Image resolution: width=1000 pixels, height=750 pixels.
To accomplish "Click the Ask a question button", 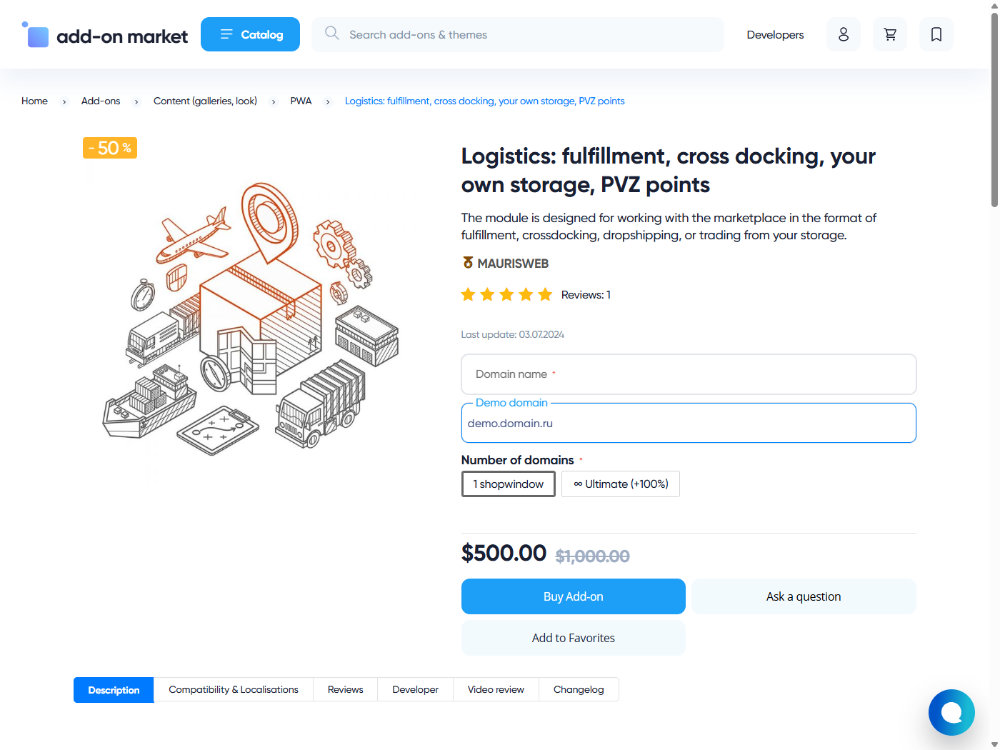I will tap(803, 596).
